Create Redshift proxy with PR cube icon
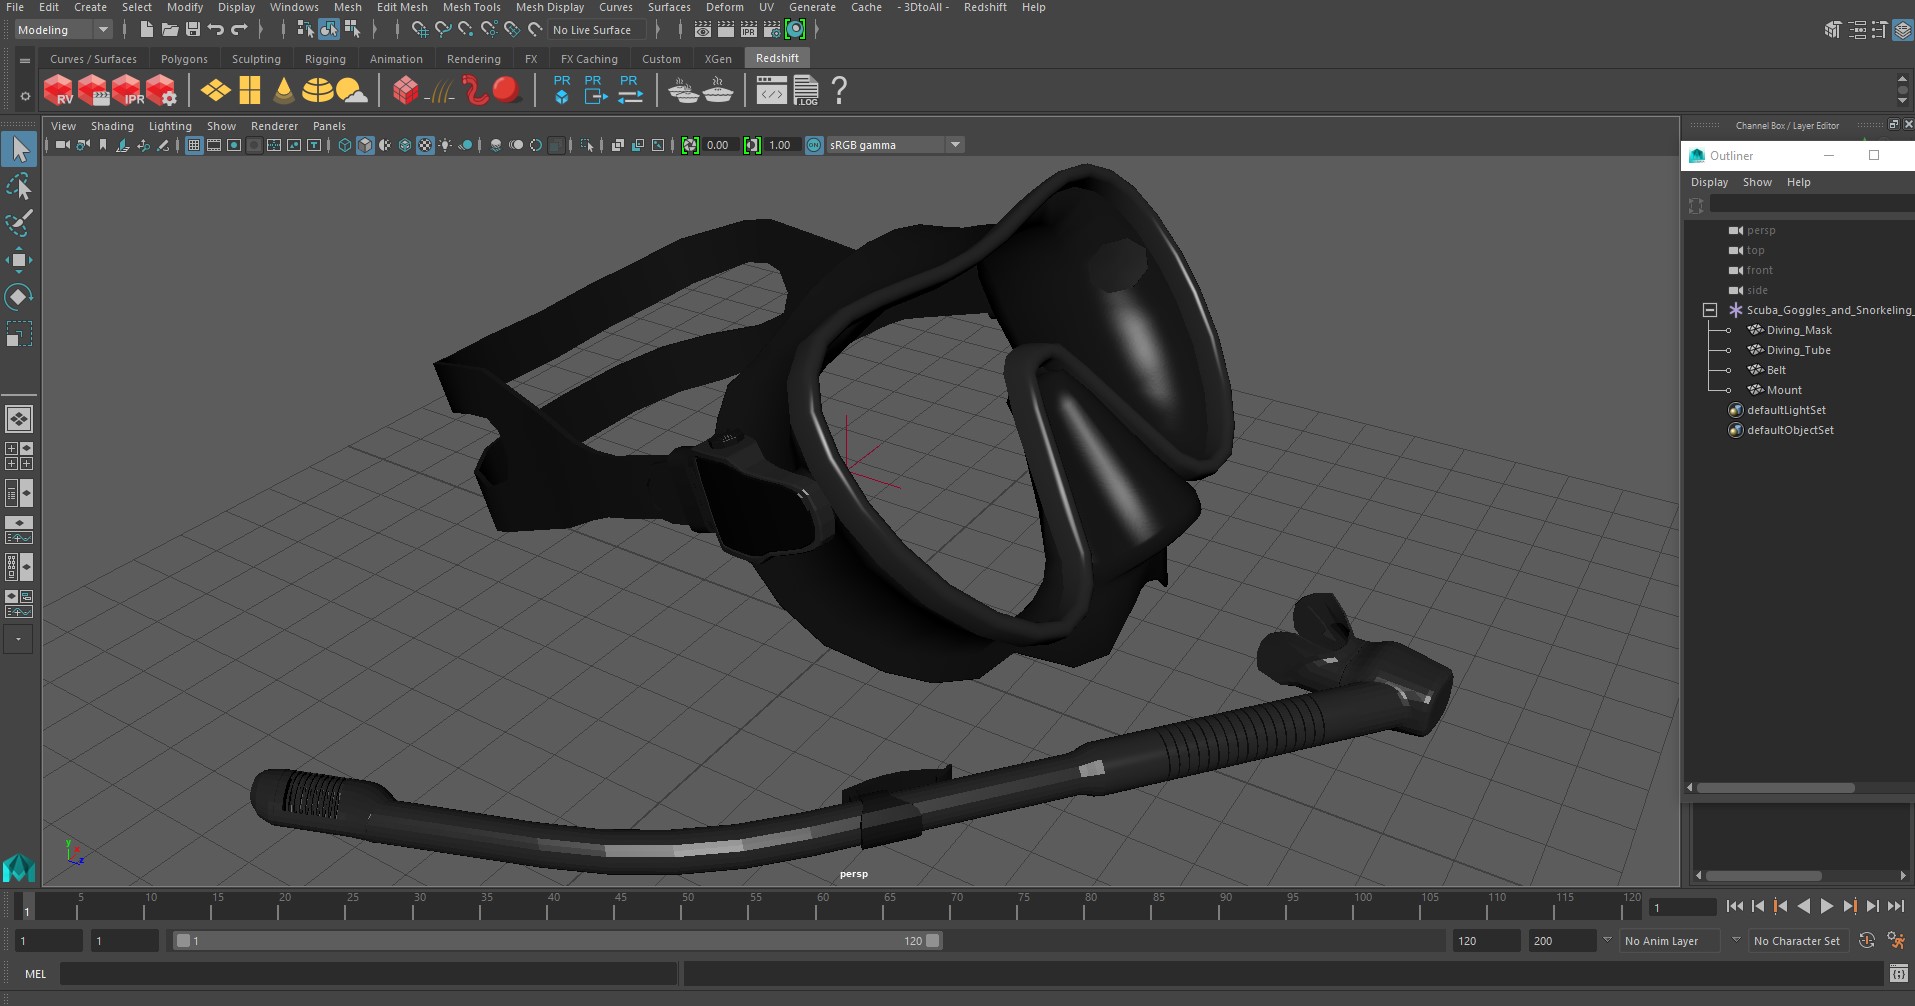The height and width of the screenshot is (1006, 1915). [x=562, y=90]
